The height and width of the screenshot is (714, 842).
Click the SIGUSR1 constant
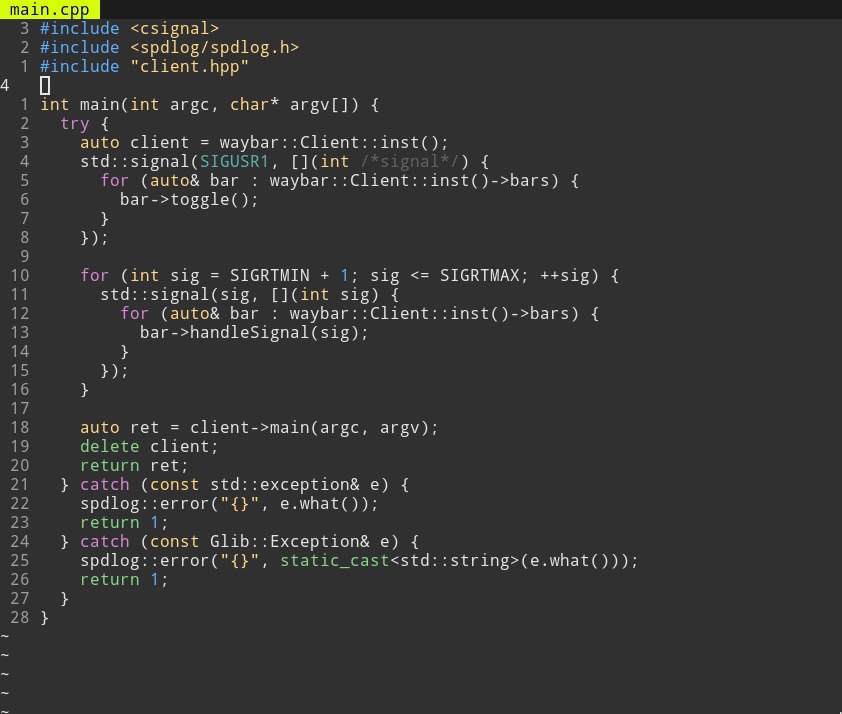pos(234,162)
